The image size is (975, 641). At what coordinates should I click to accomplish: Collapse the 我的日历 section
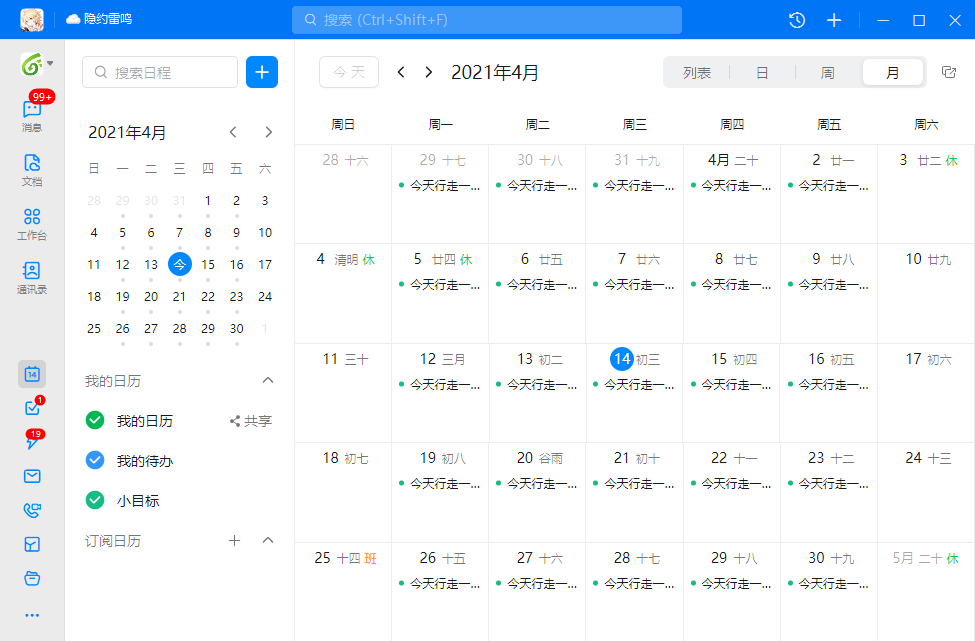coord(267,380)
